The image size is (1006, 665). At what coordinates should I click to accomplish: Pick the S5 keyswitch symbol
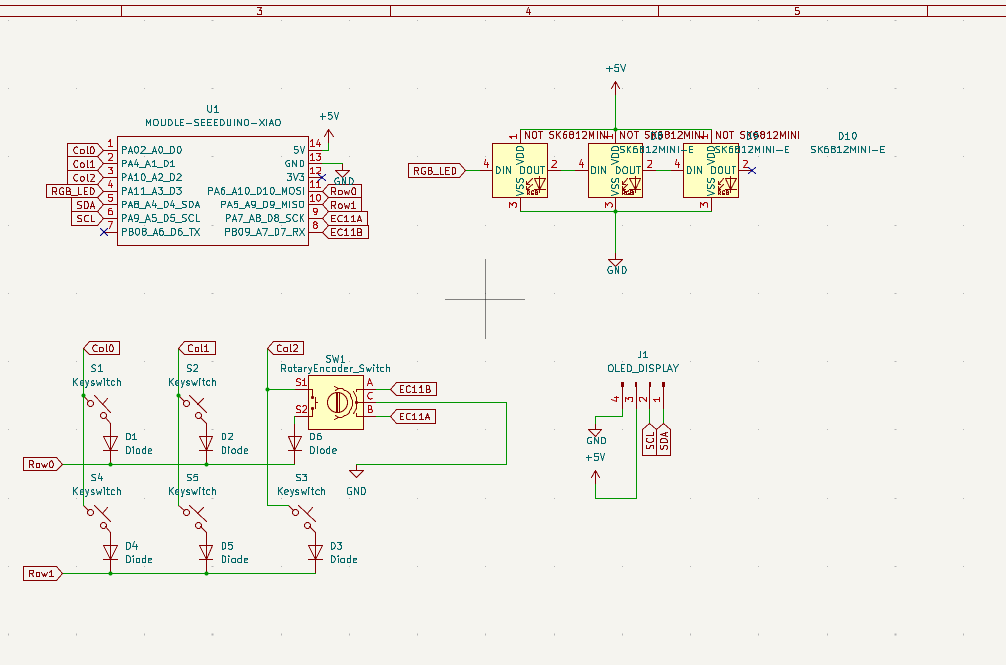(194, 519)
